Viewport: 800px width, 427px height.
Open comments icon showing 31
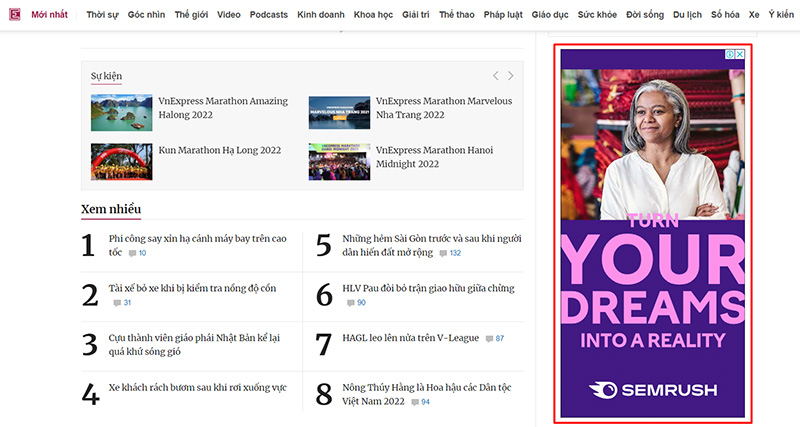click(117, 303)
